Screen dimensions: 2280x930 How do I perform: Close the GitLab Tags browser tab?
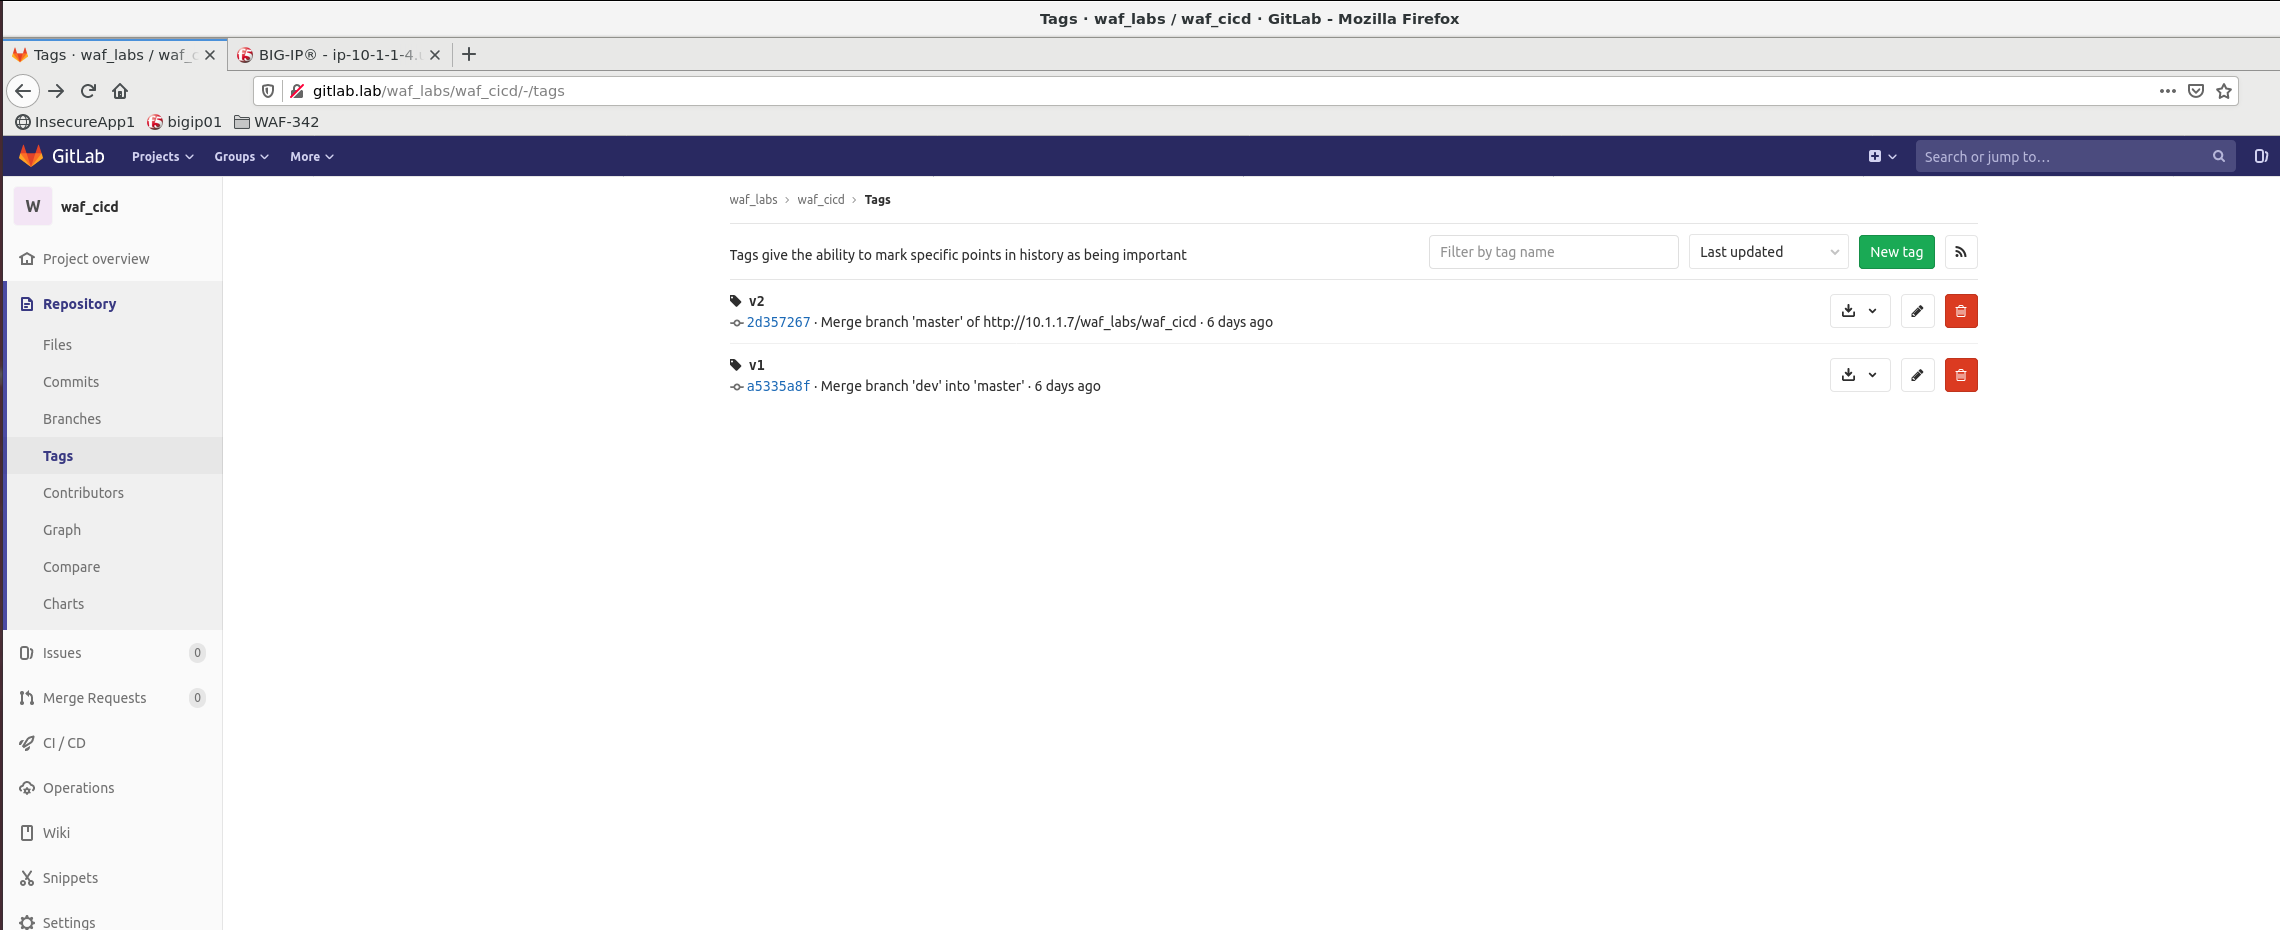tap(210, 55)
